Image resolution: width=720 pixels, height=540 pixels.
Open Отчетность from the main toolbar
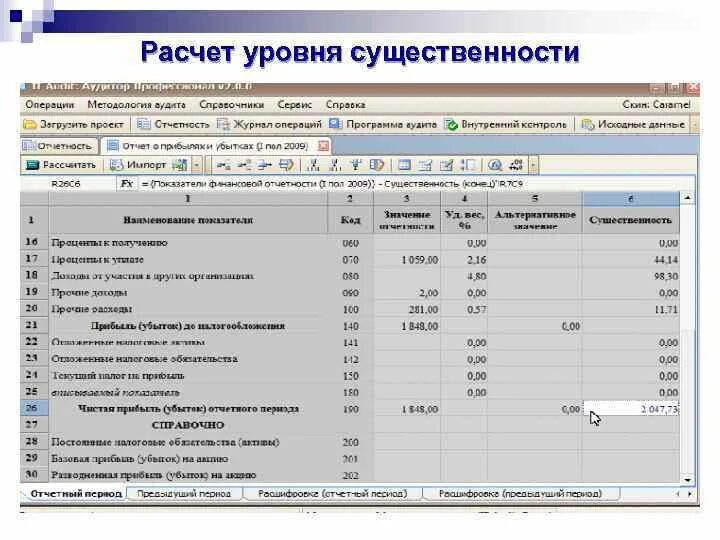click(174, 124)
